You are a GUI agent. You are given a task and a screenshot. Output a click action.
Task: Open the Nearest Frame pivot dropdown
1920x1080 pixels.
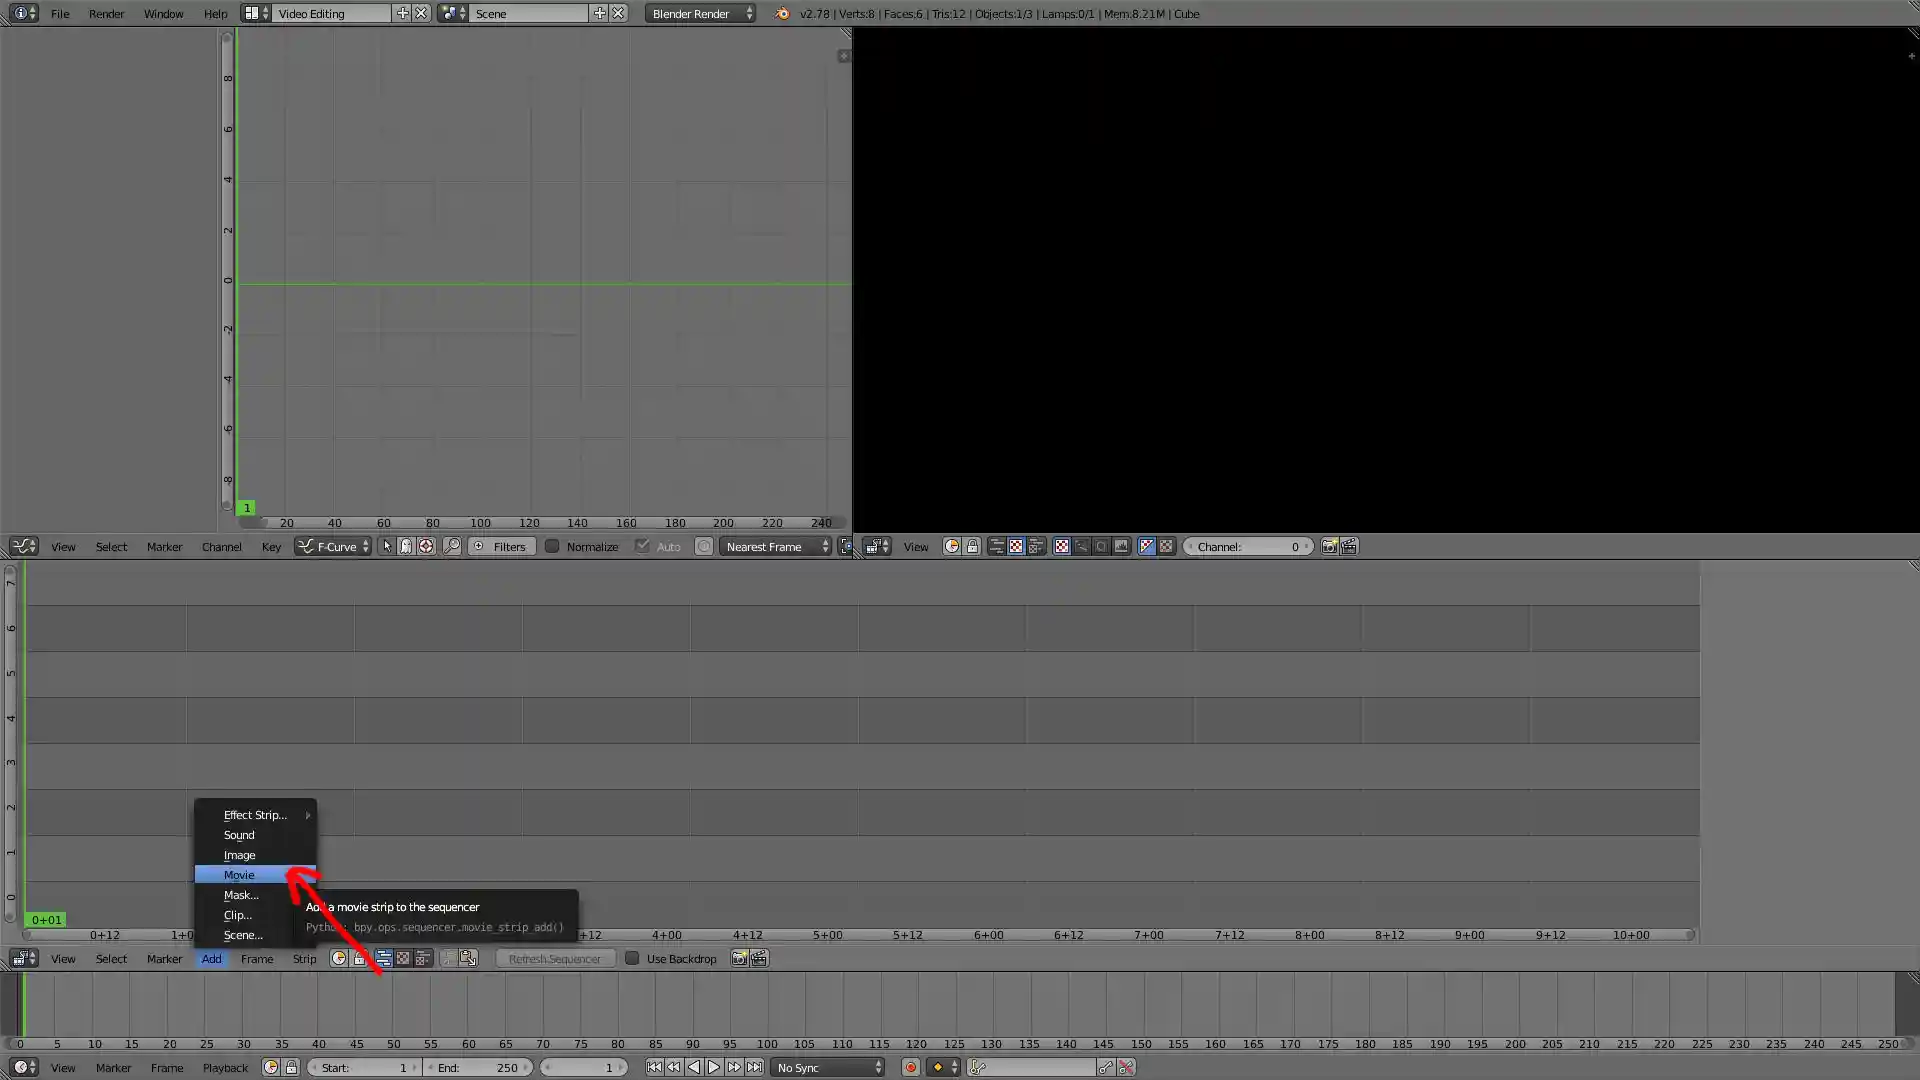click(x=775, y=546)
